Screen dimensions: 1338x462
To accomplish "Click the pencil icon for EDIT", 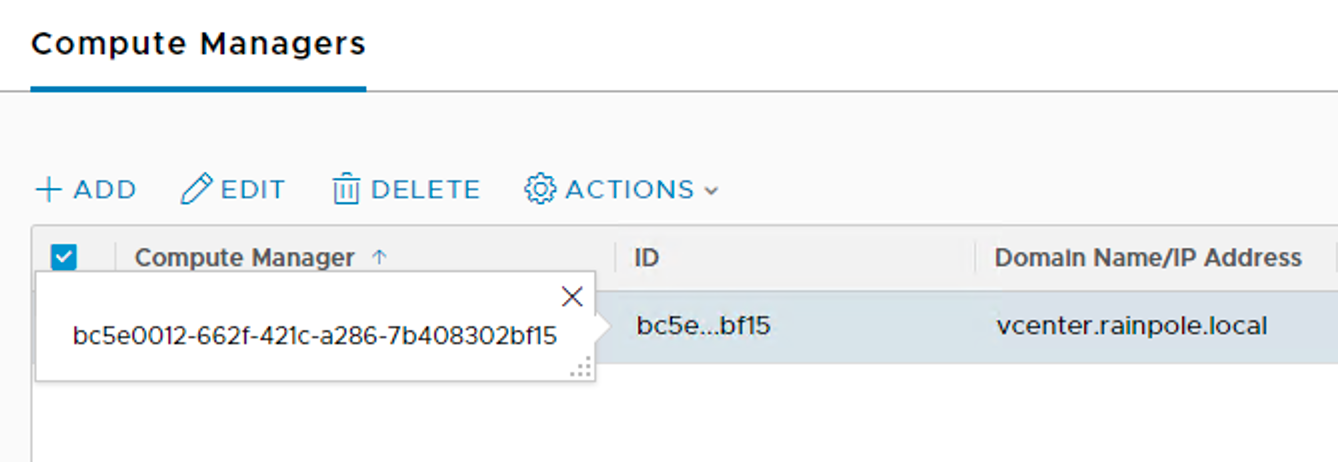I will [x=197, y=189].
